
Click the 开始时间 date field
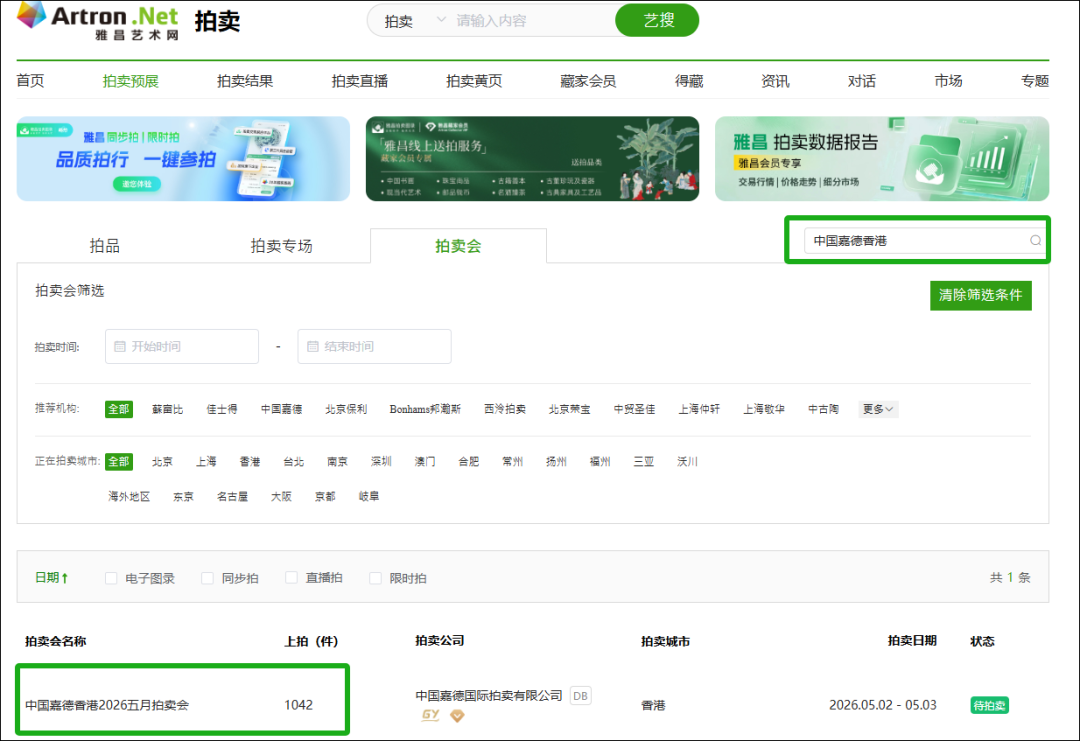182,346
